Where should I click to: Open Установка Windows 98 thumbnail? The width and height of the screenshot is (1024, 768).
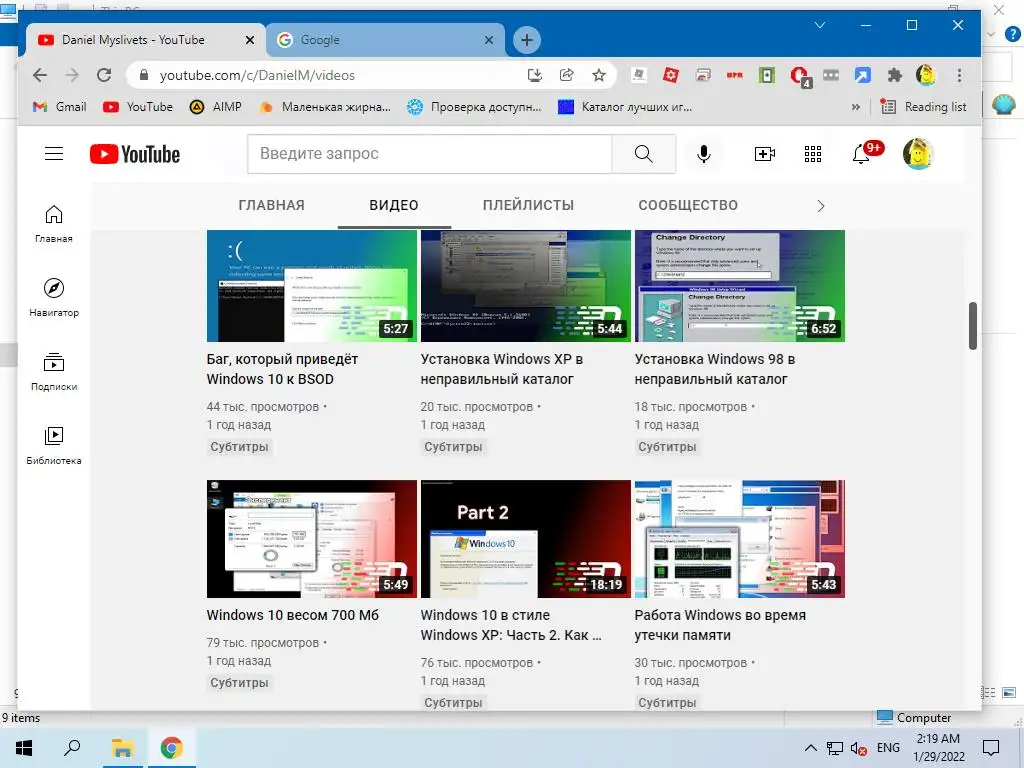[x=739, y=285]
